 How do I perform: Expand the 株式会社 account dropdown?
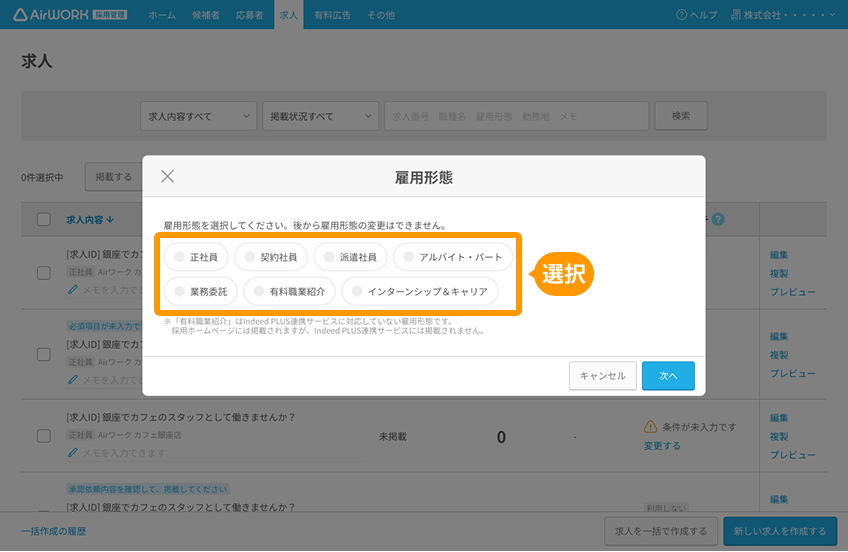click(x=784, y=15)
